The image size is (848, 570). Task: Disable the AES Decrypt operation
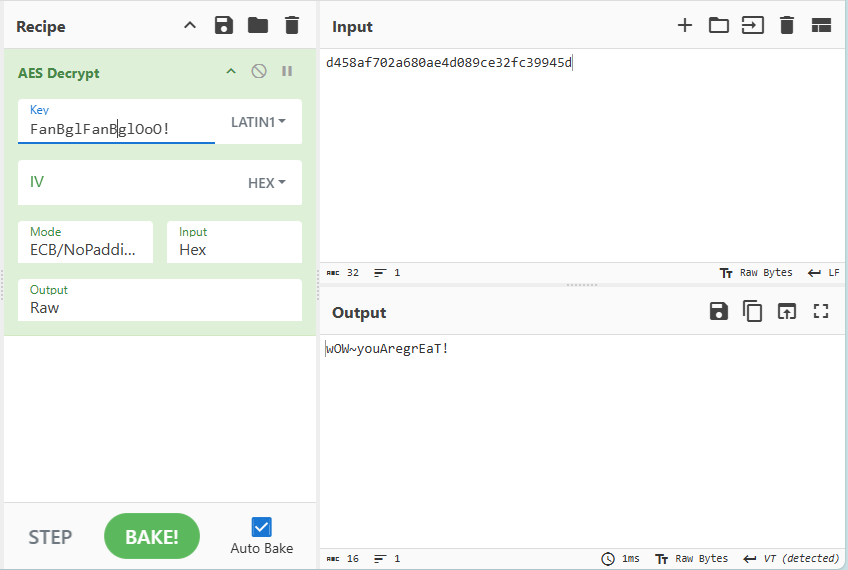coord(259,71)
